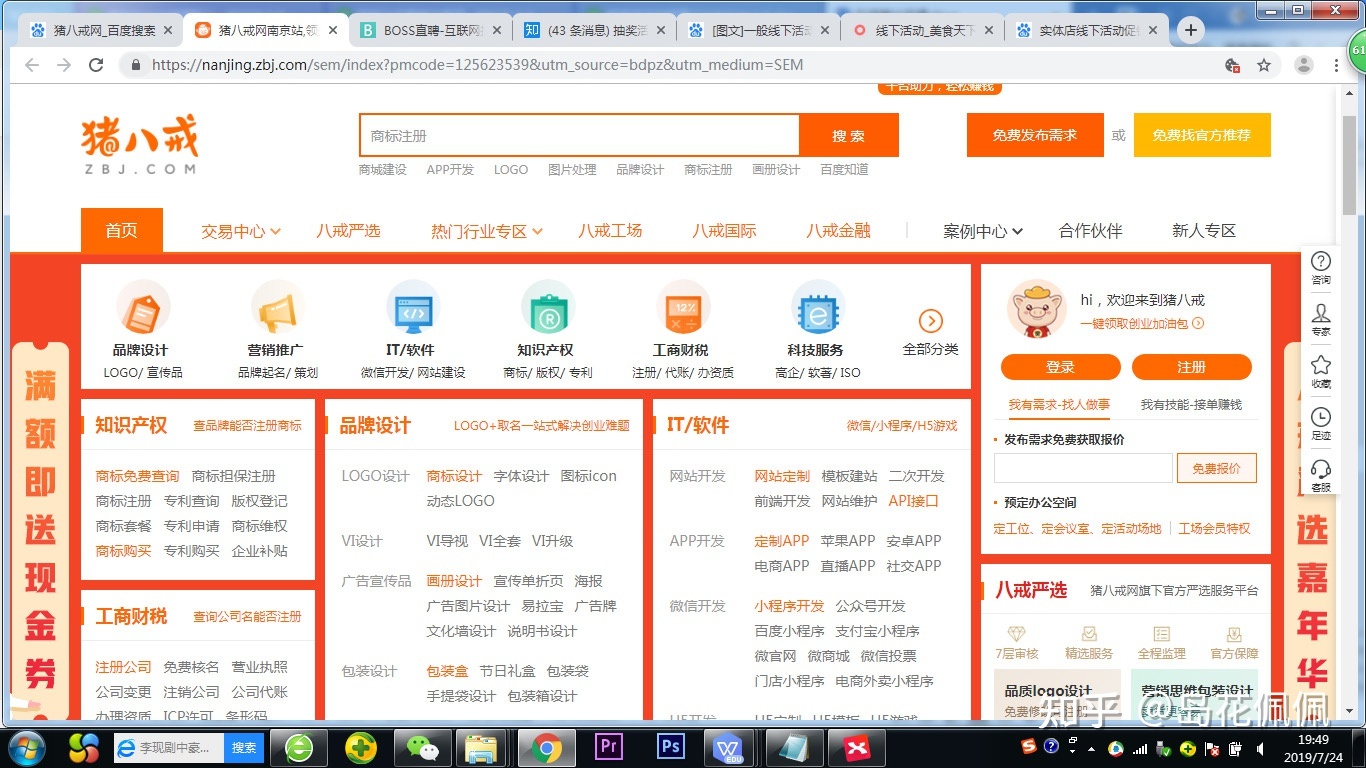Reload the page with the refresh icon

click(96, 65)
